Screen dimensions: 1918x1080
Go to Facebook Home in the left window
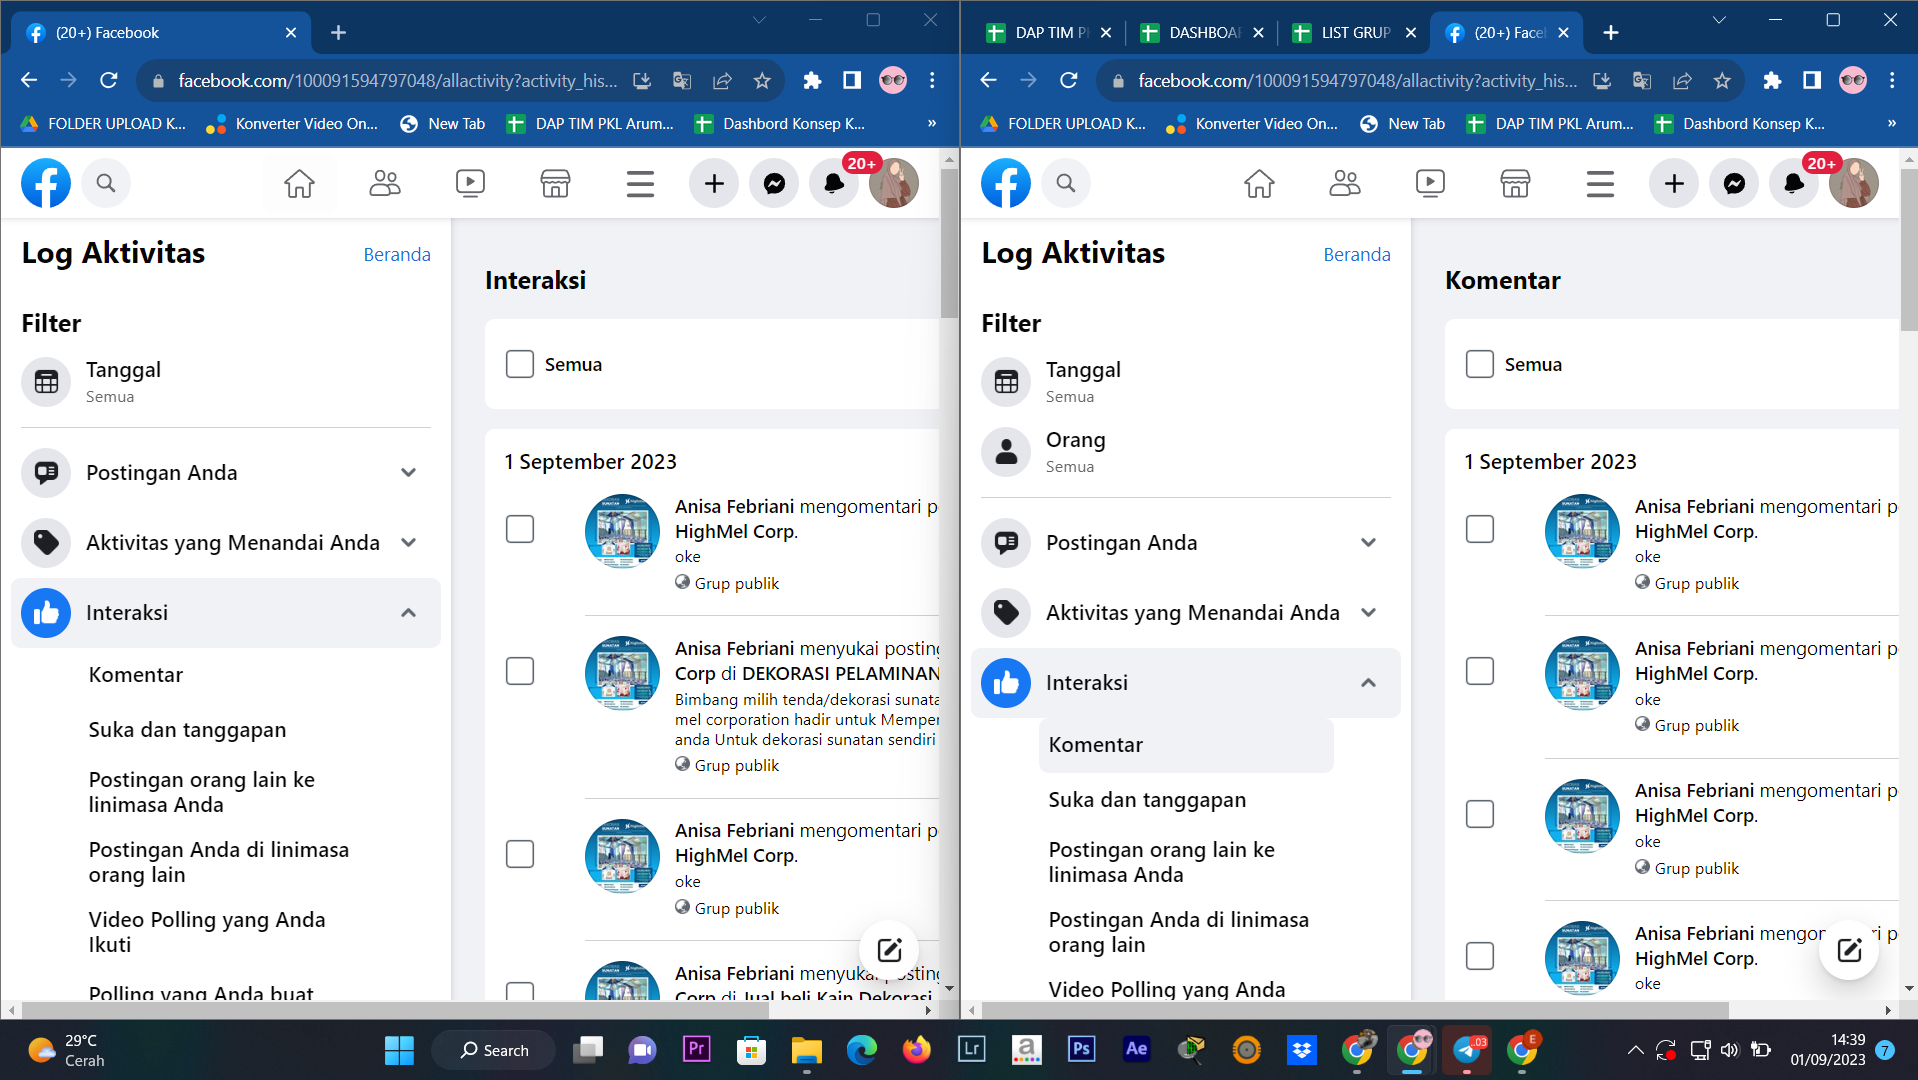[299, 184]
